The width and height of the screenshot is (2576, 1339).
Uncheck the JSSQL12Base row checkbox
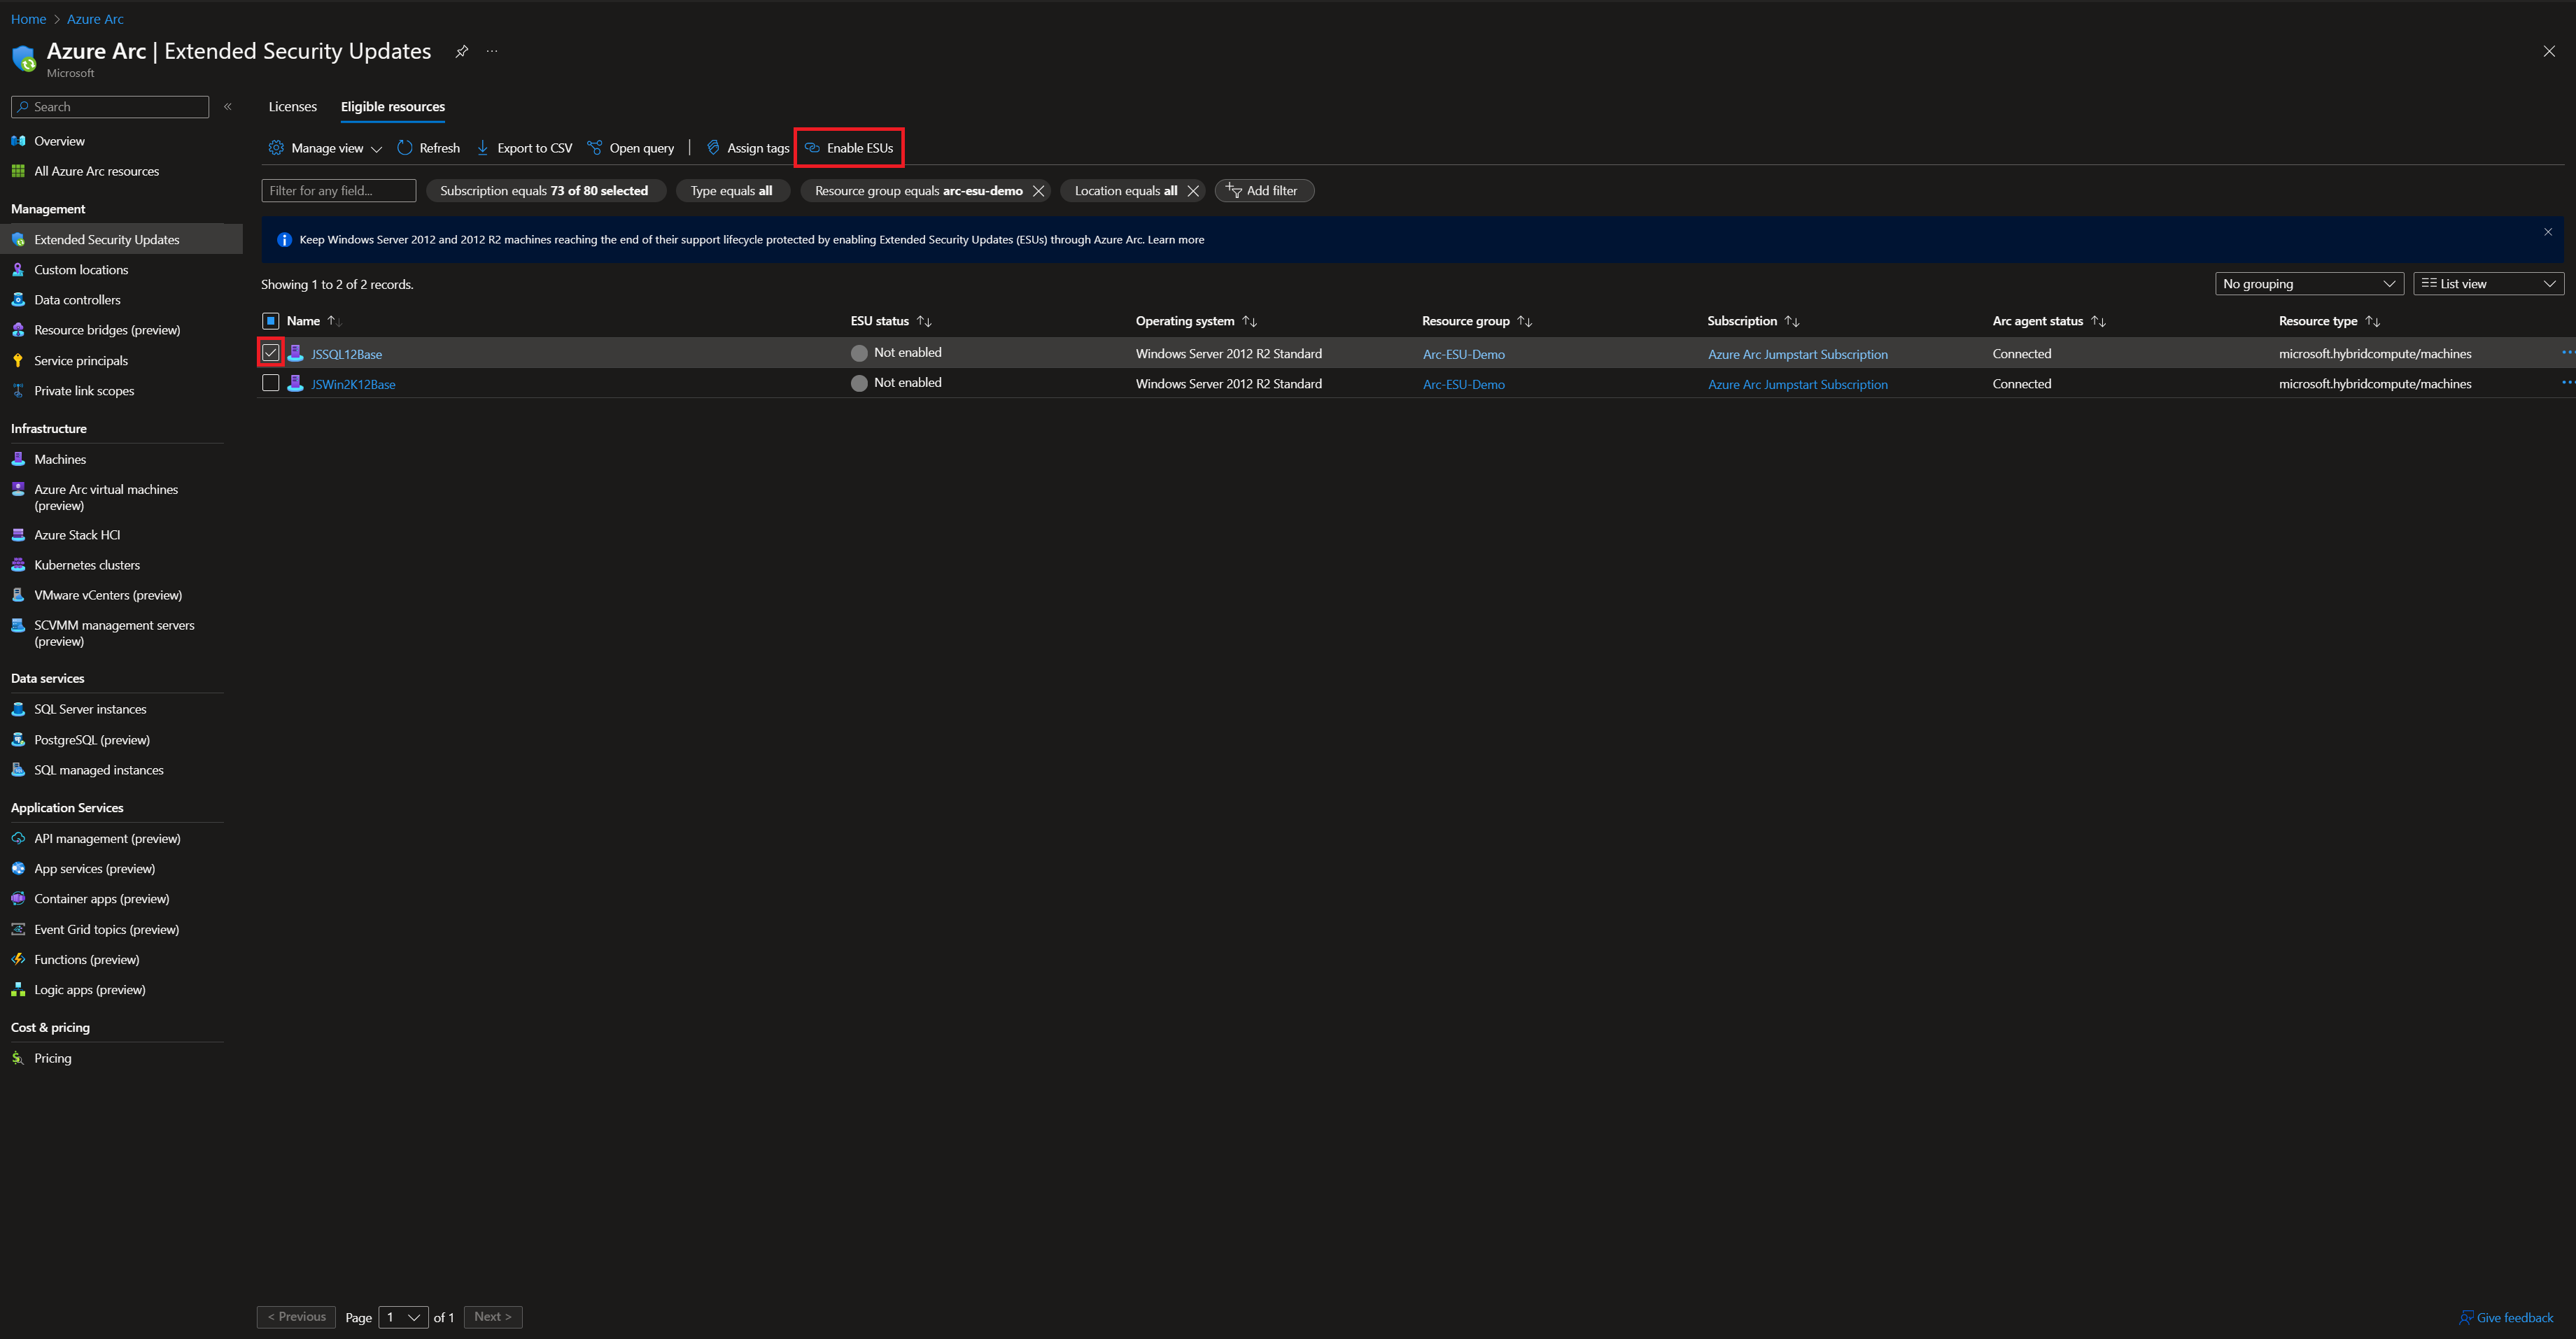270,353
